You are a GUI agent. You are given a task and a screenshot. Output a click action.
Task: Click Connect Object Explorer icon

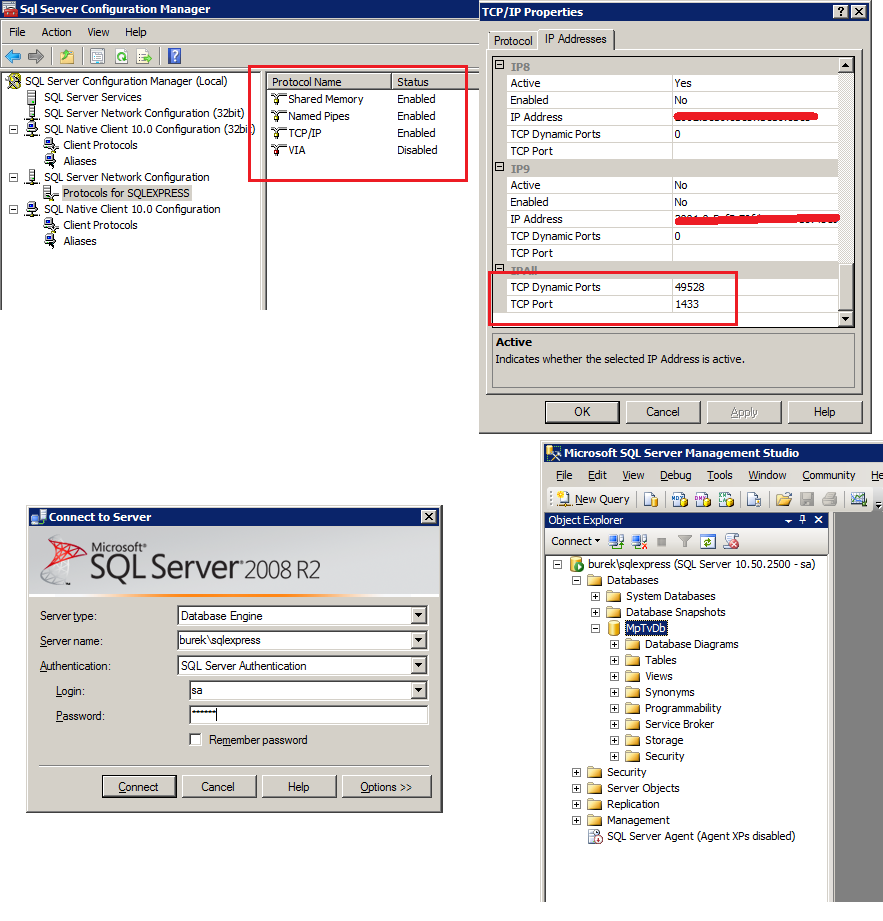tap(616, 542)
